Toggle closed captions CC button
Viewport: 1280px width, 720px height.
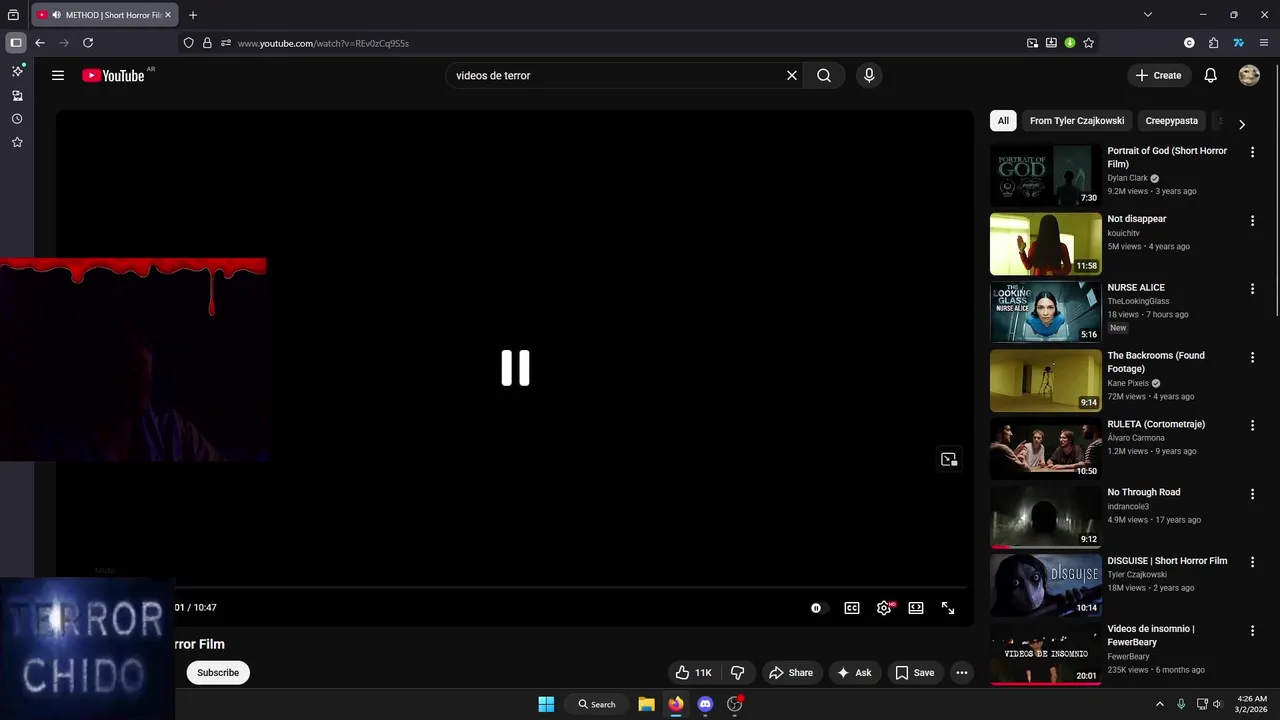click(x=852, y=608)
